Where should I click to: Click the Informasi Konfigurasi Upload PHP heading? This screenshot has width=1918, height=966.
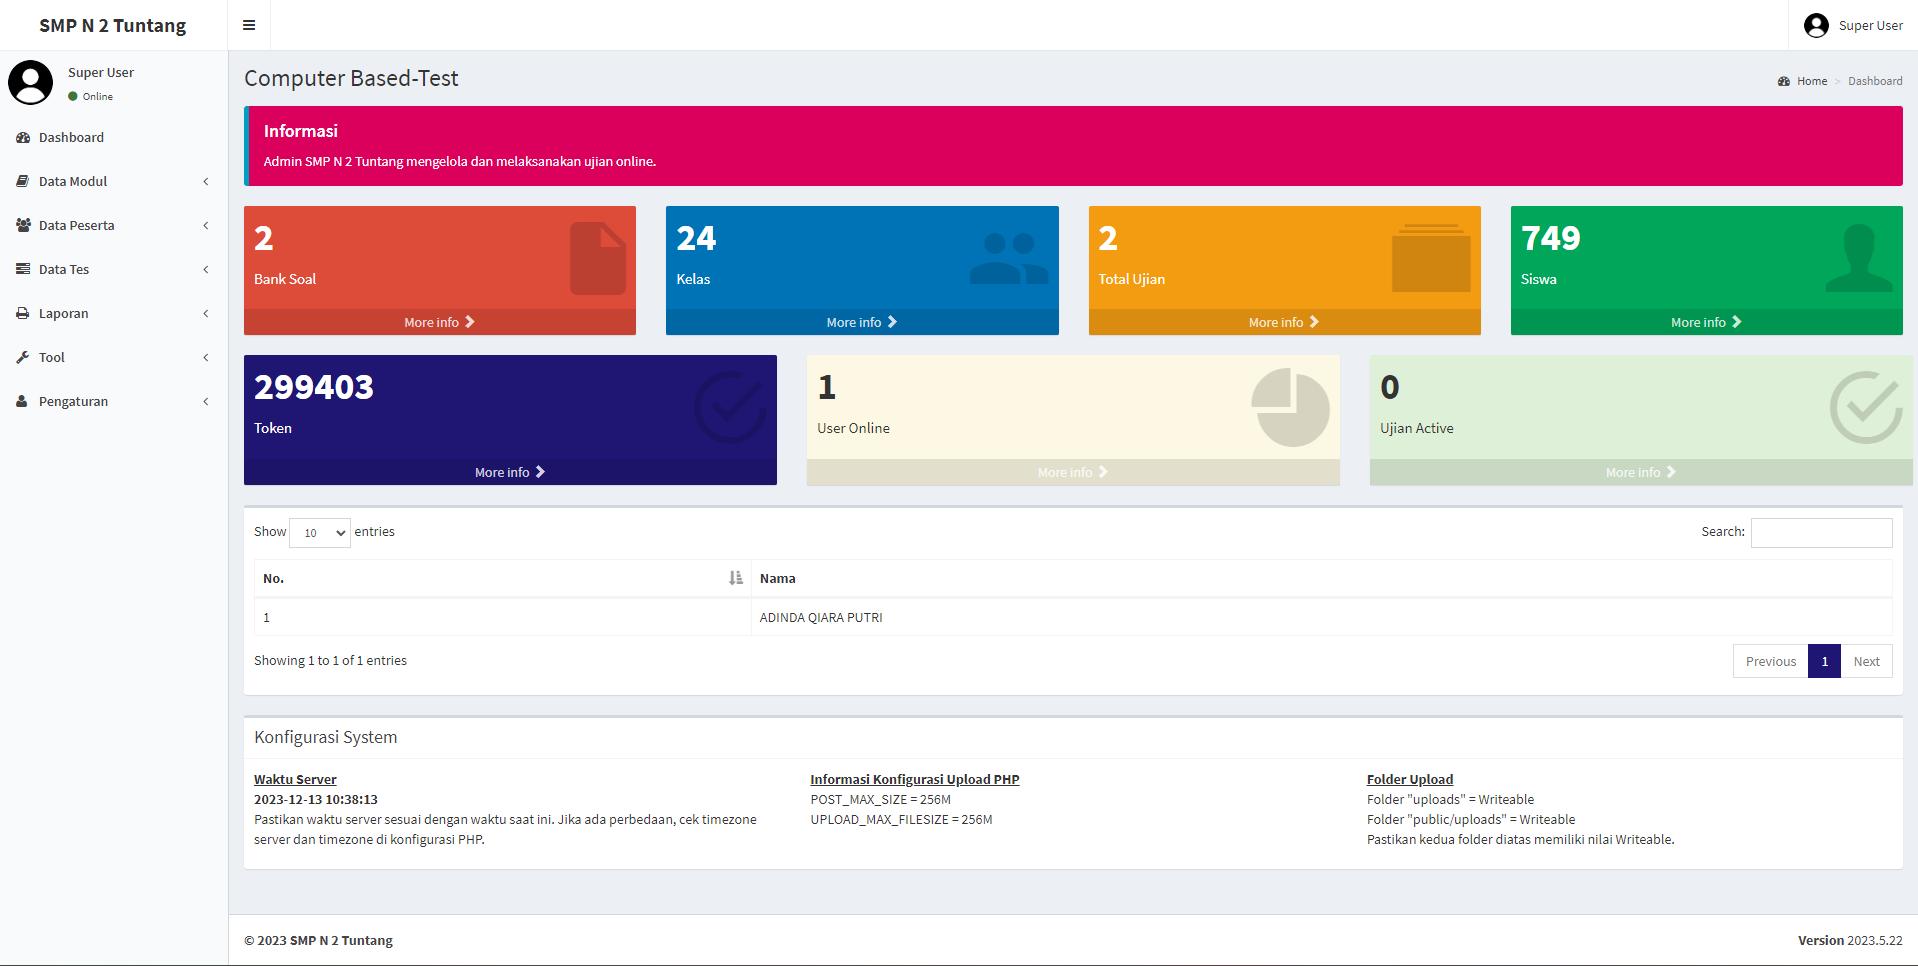[x=915, y=779]
